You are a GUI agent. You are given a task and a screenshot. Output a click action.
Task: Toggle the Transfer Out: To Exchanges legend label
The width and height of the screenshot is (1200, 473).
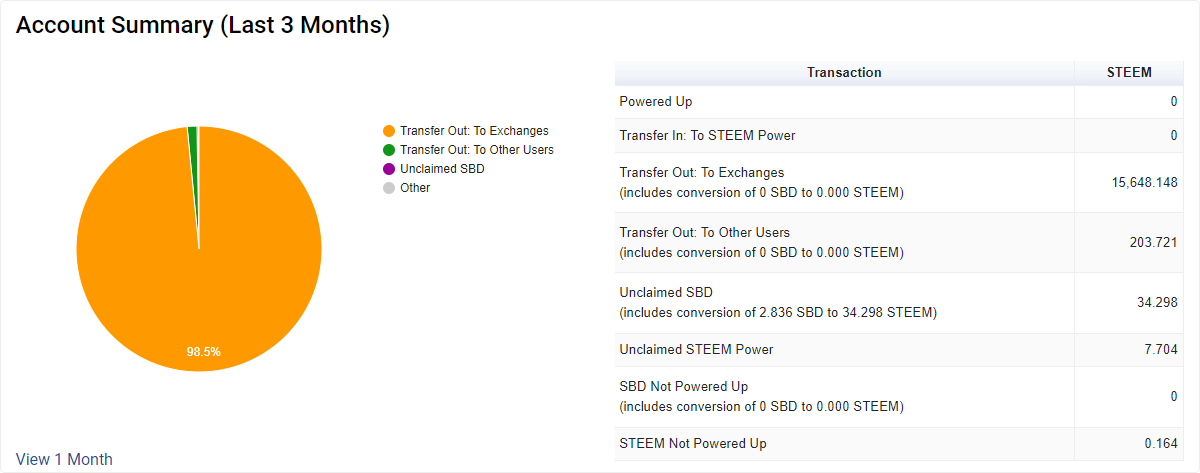(474, 131)
